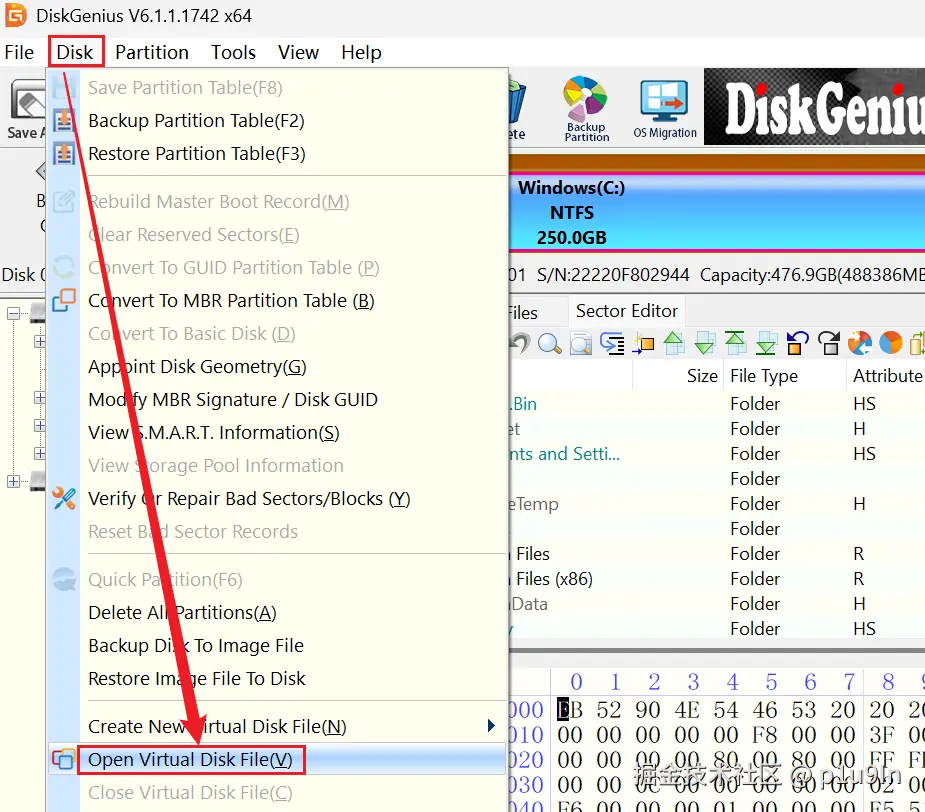Image resolution: width=925 pixels, height=812 pixels.
Task: Open the Create New Virtual Disk File submenu
Action: point(277,726)
